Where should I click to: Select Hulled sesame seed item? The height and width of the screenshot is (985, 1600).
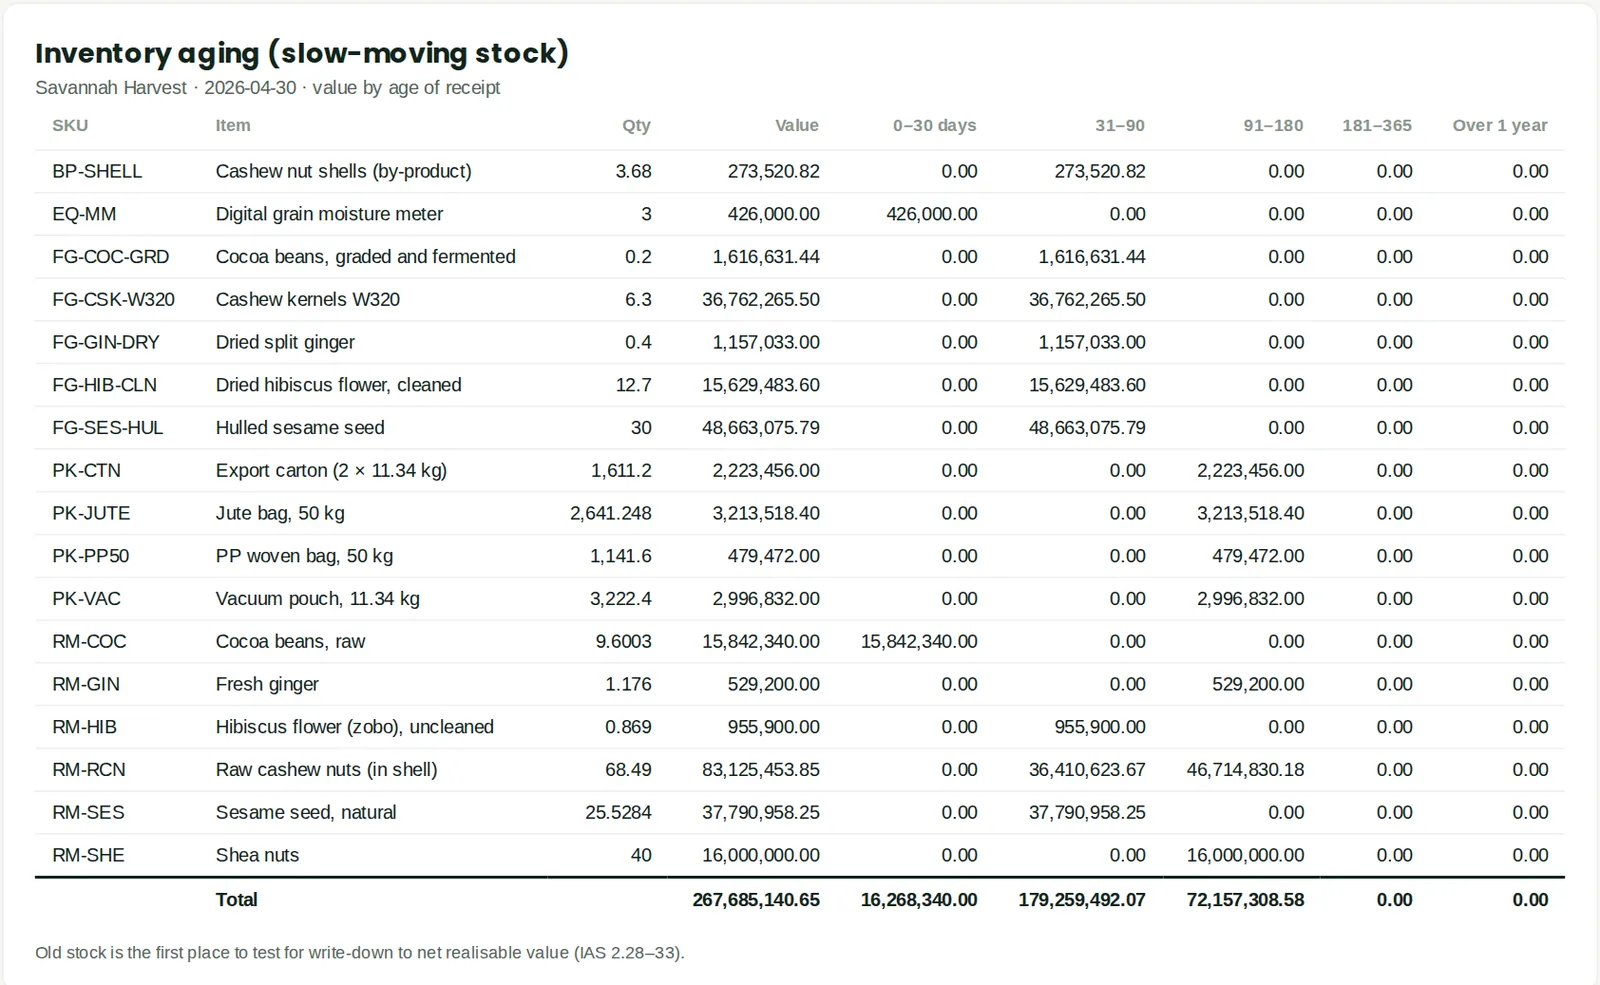pos(300,428)
